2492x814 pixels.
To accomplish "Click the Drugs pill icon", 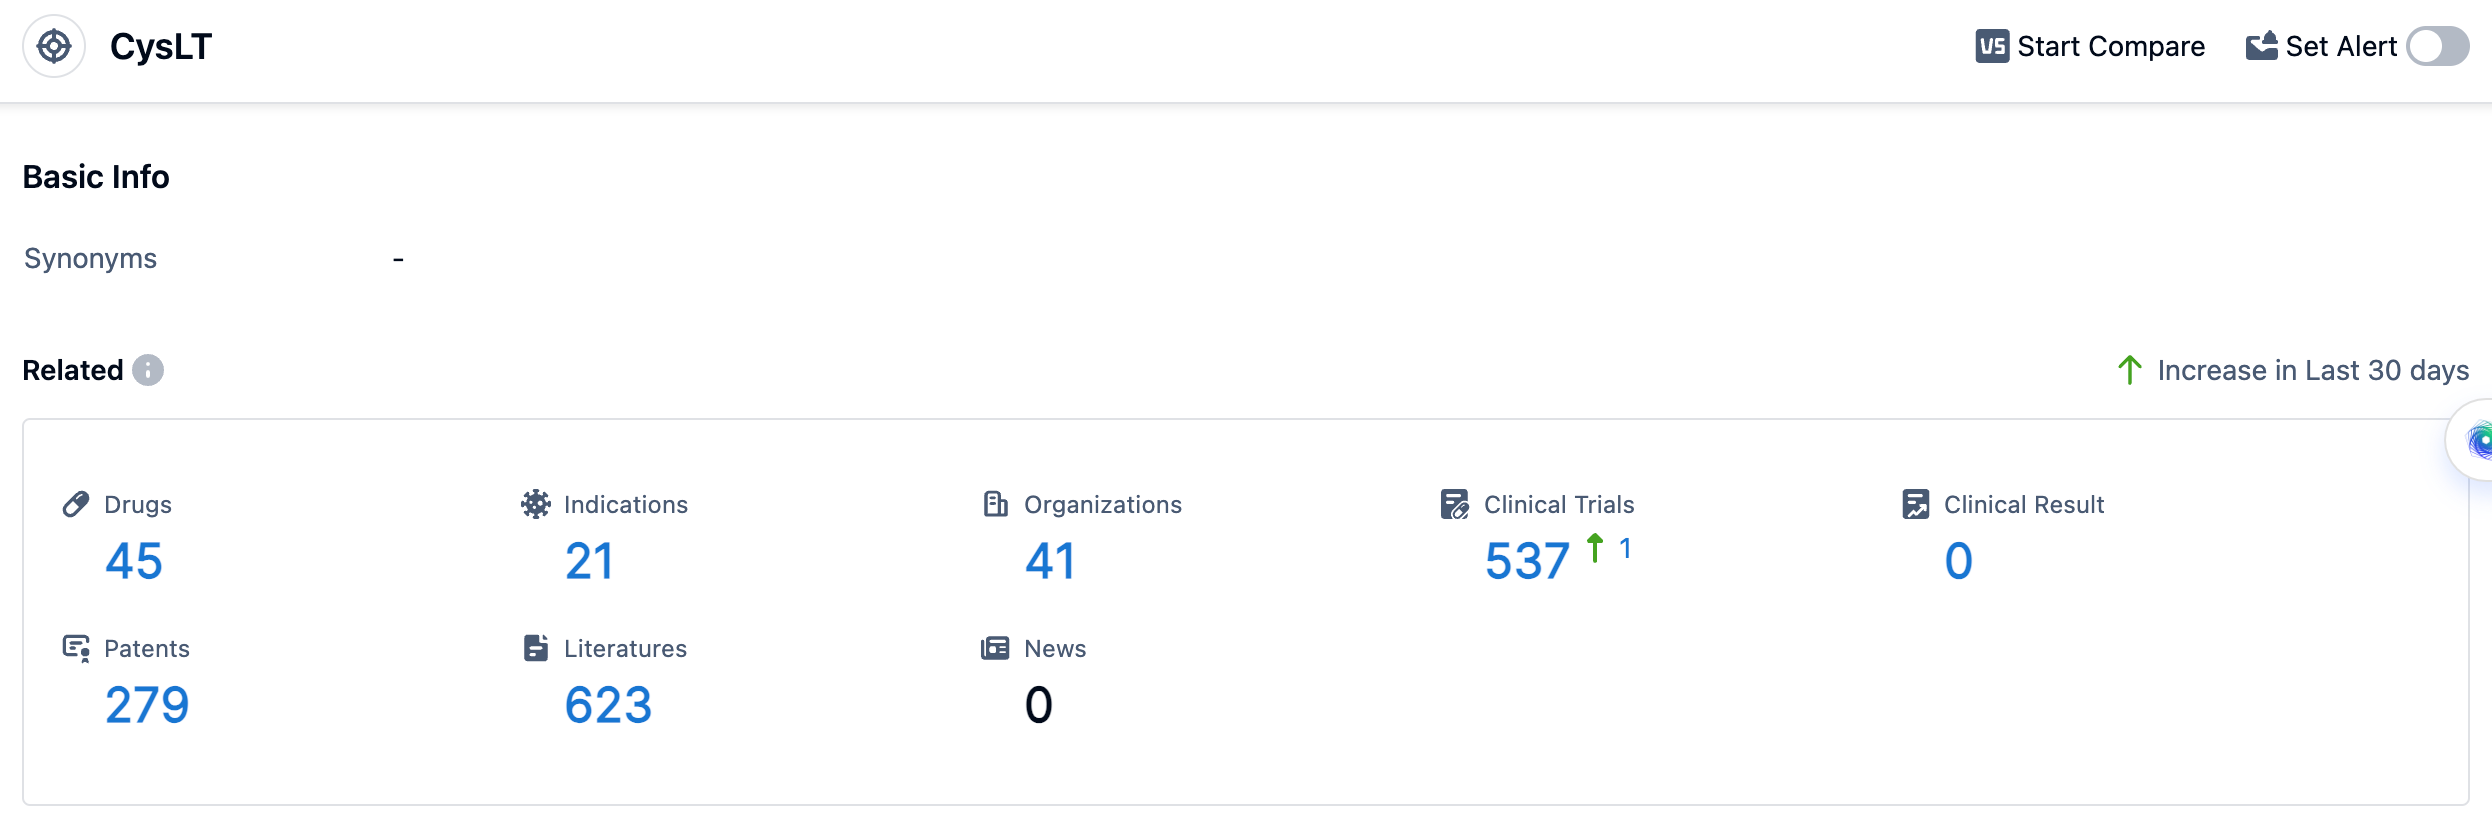I will [76, 505].
